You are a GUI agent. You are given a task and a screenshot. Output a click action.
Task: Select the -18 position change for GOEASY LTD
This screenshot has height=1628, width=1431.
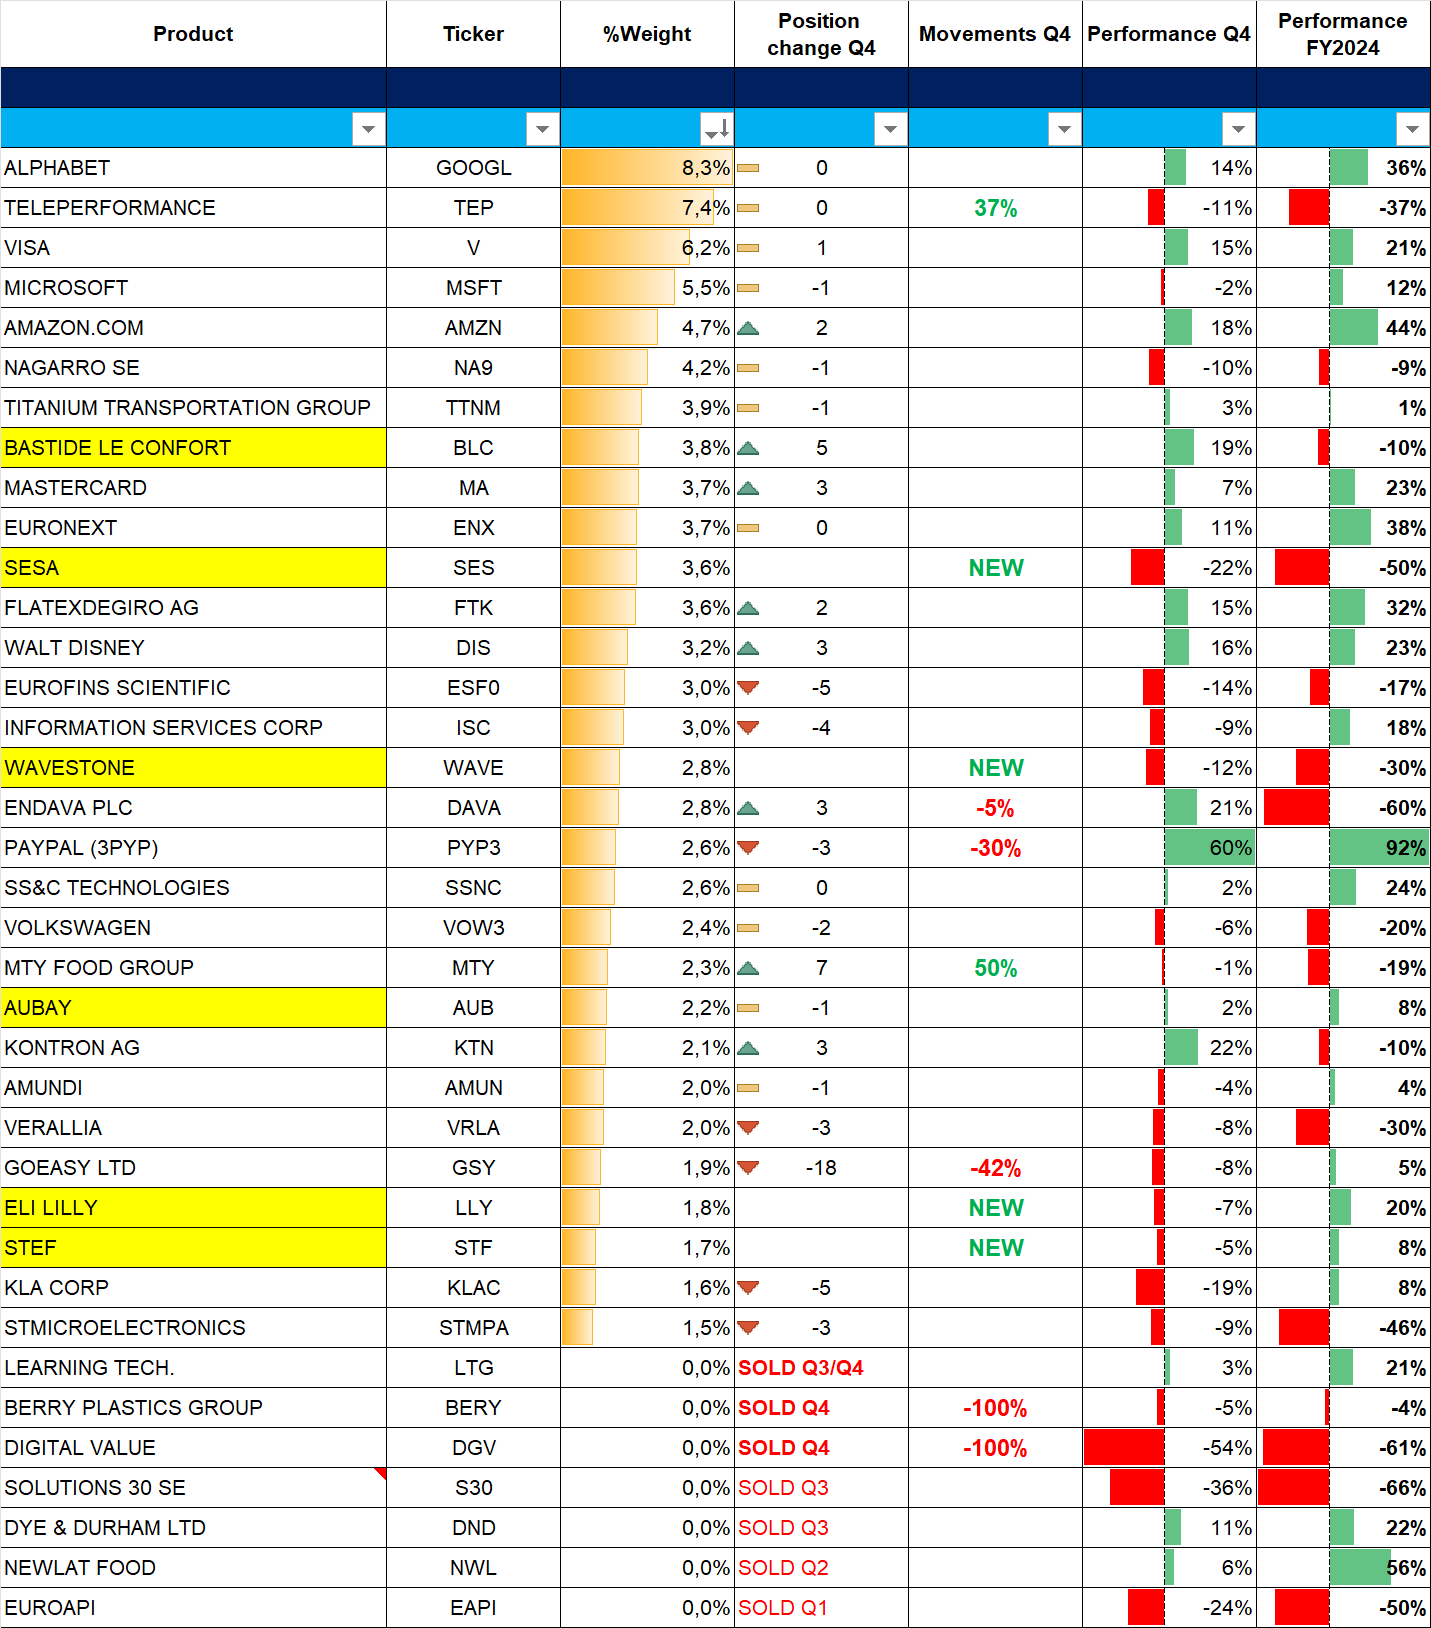(821, 1168)
